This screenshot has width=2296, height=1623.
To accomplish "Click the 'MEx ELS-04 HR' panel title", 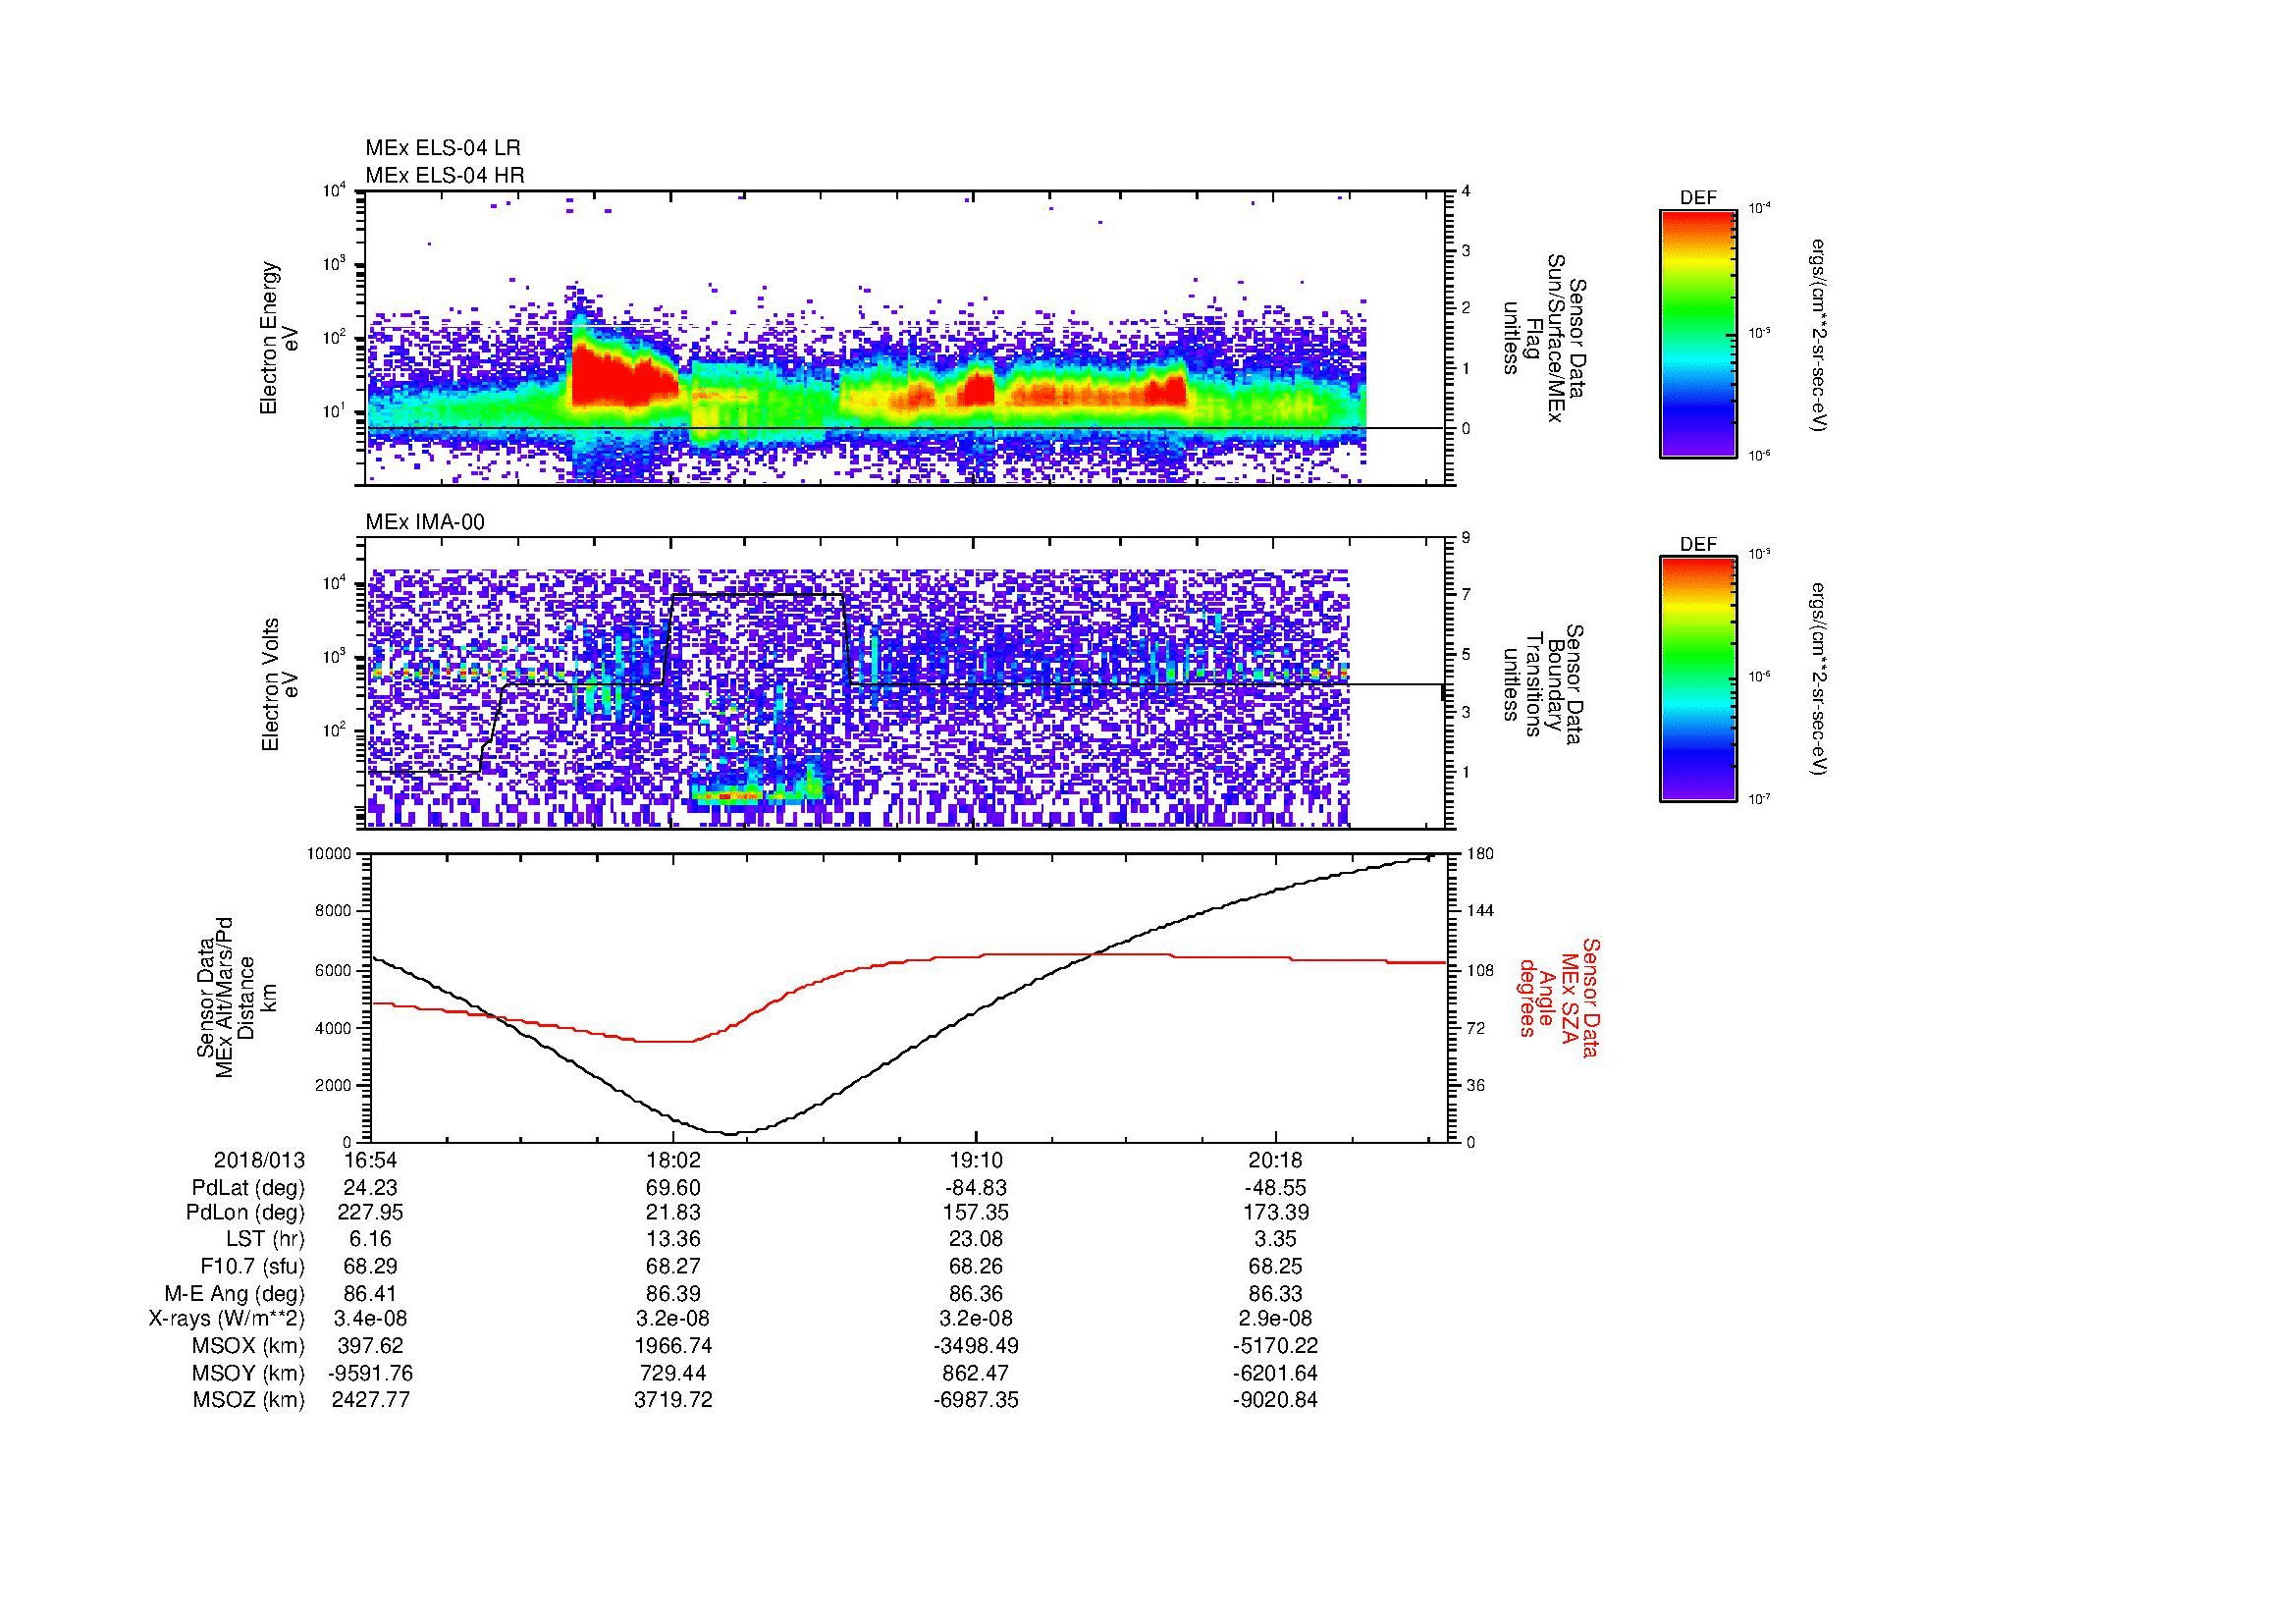I will [445, 175].
